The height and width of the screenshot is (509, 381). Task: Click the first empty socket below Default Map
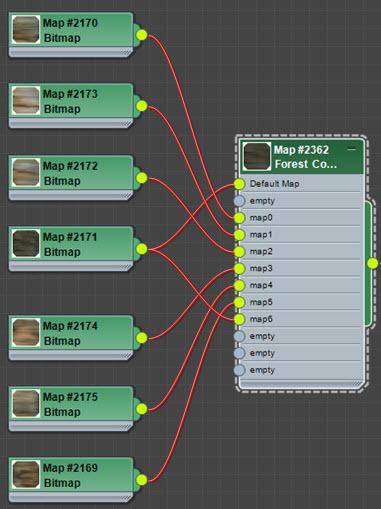tap(239, 201)
